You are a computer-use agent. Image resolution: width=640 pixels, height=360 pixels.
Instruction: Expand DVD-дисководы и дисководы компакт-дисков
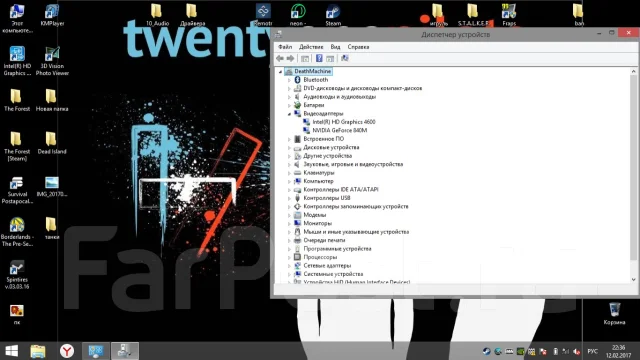(289, 89)
